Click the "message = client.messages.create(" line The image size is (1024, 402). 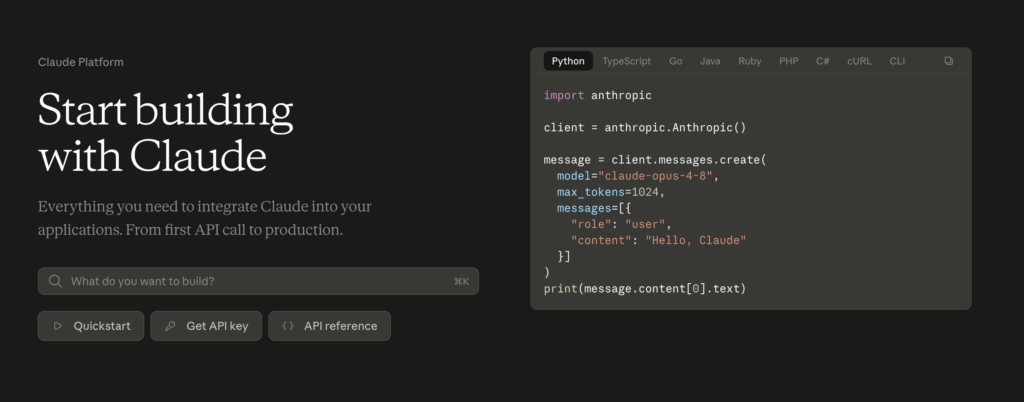pyautogui.click(x=655, y=160)
